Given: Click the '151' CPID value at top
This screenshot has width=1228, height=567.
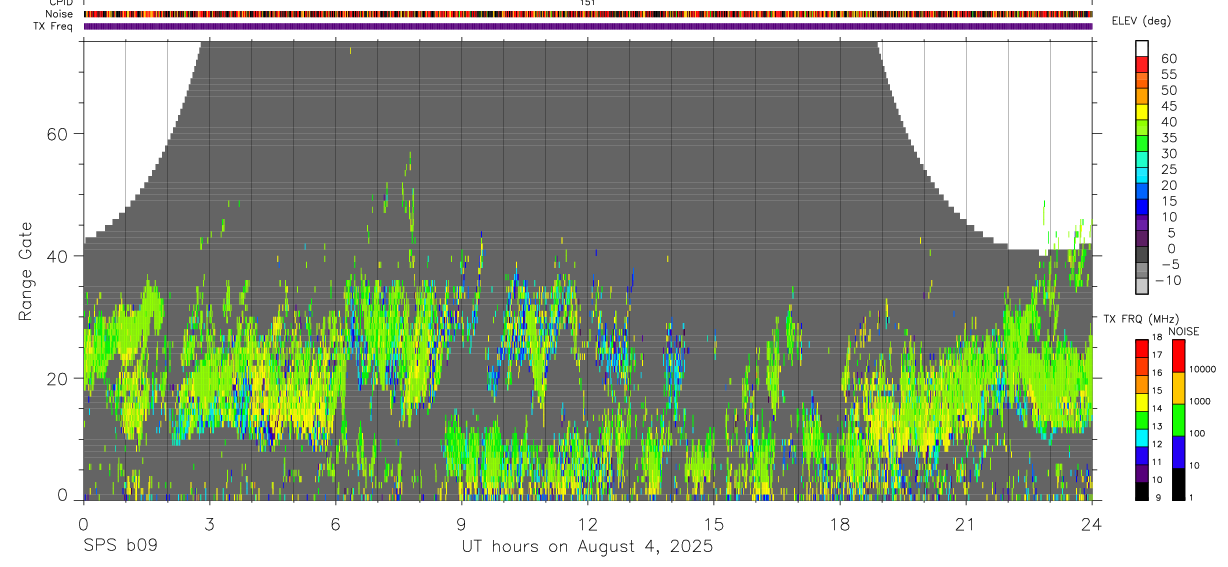Looking at the screenshot, I should [x=588, y=3].
